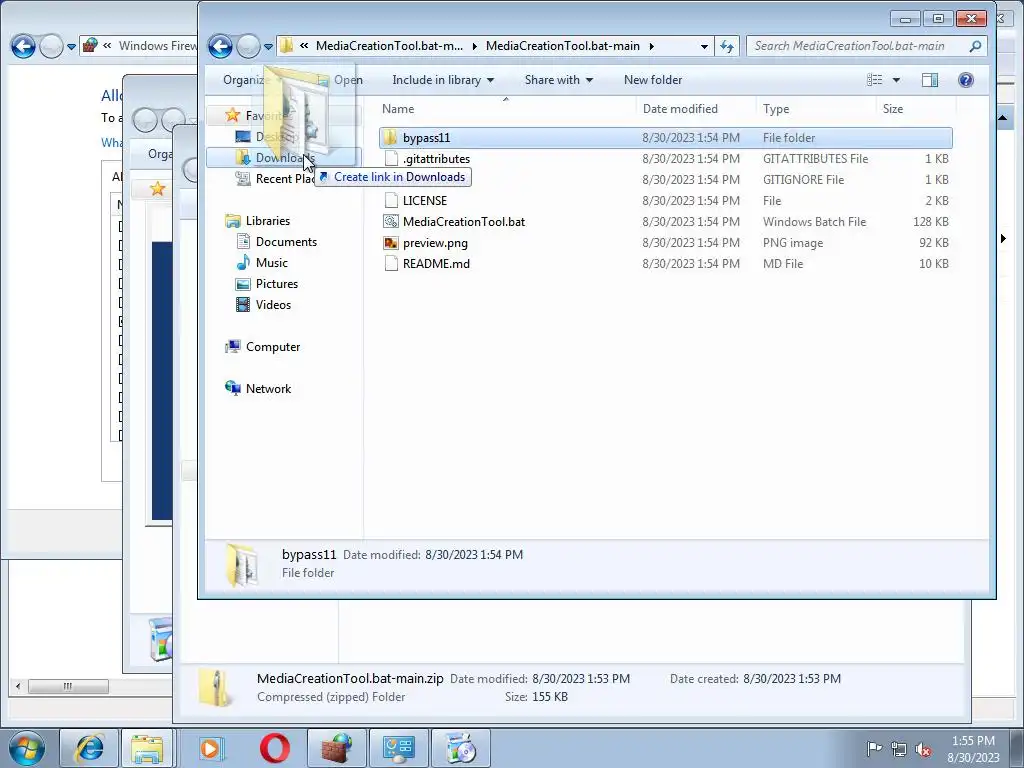
Task: Launch Opera browser from taskbar
Action: pos(274,748)
